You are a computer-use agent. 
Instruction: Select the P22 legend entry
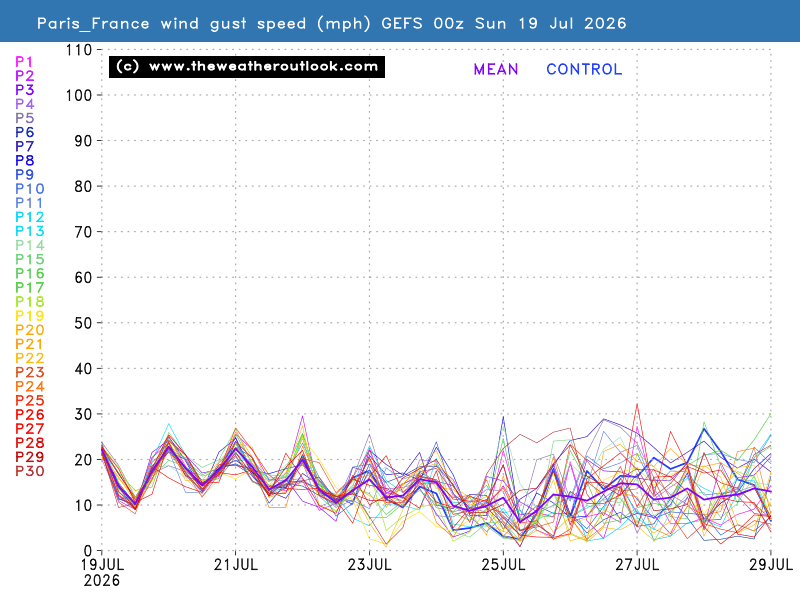coord(30,358)
